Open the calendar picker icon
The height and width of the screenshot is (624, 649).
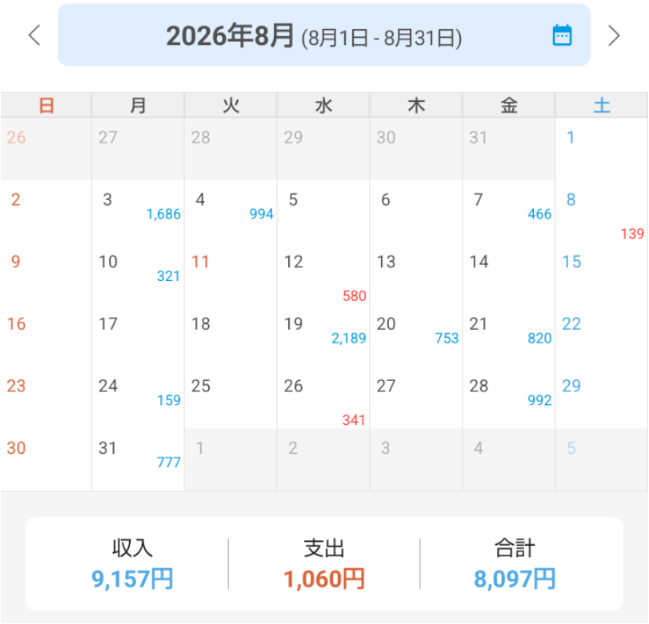[562, 35]
